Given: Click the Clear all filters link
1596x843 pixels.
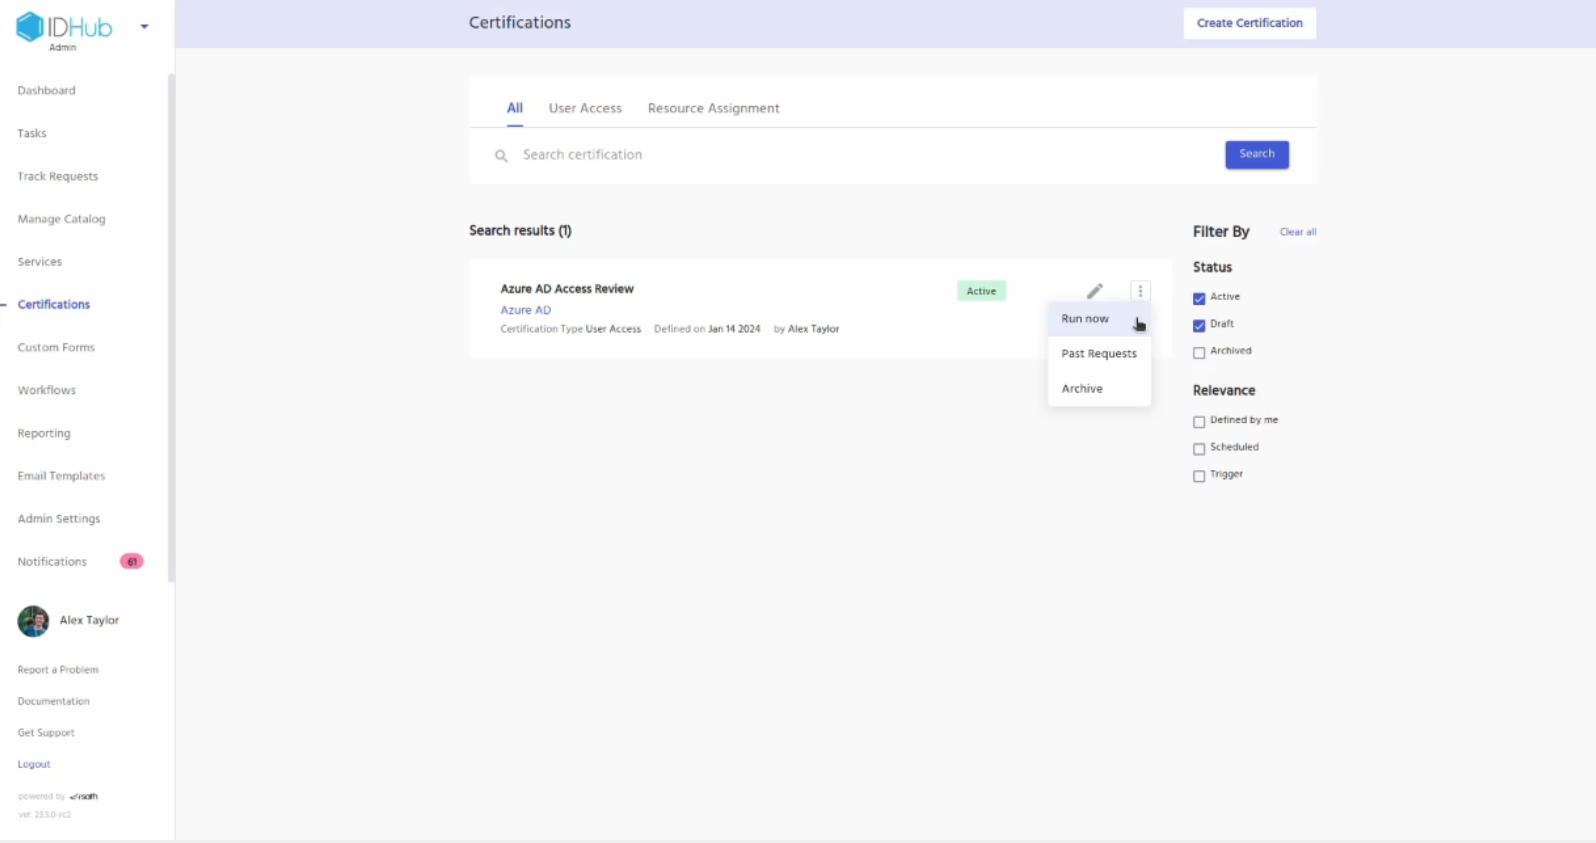Looking at the screenshot, I should coord(1297,232).
